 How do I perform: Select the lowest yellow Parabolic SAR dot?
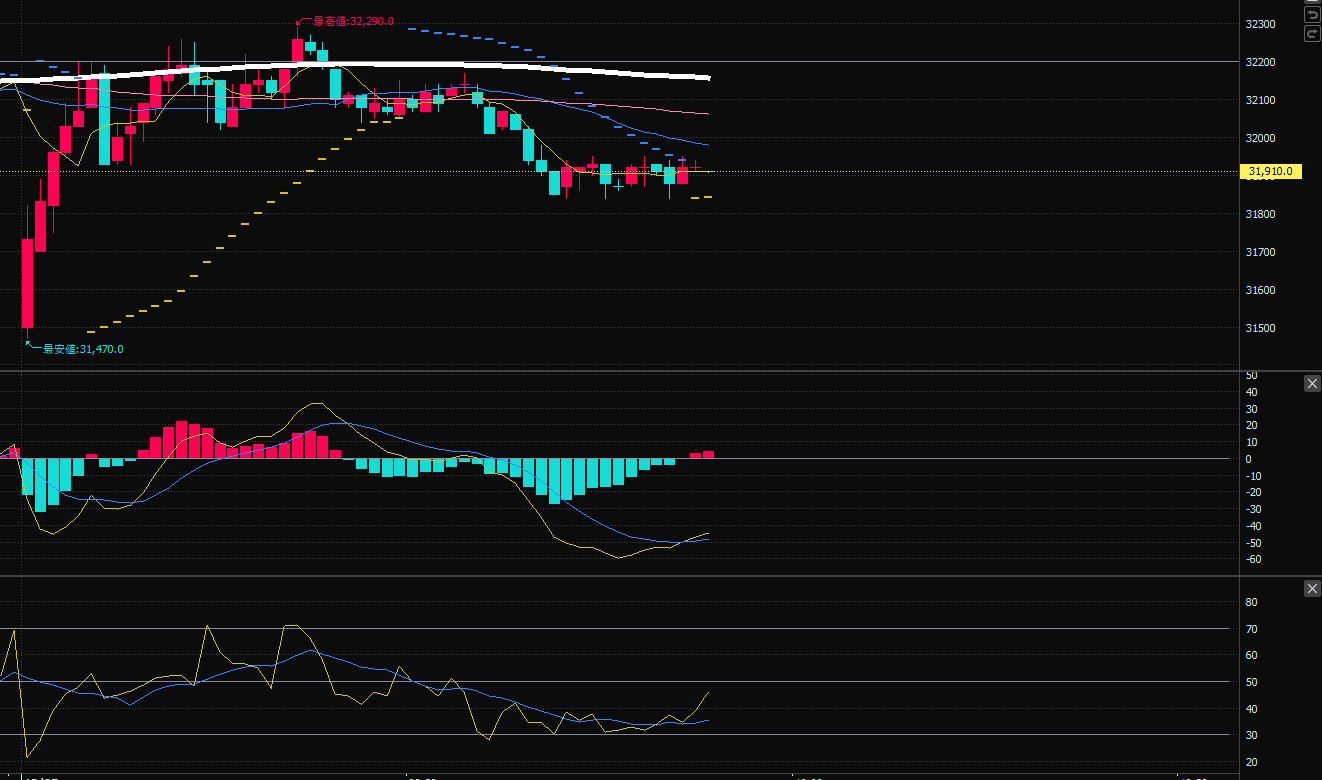tap(92, 331)
